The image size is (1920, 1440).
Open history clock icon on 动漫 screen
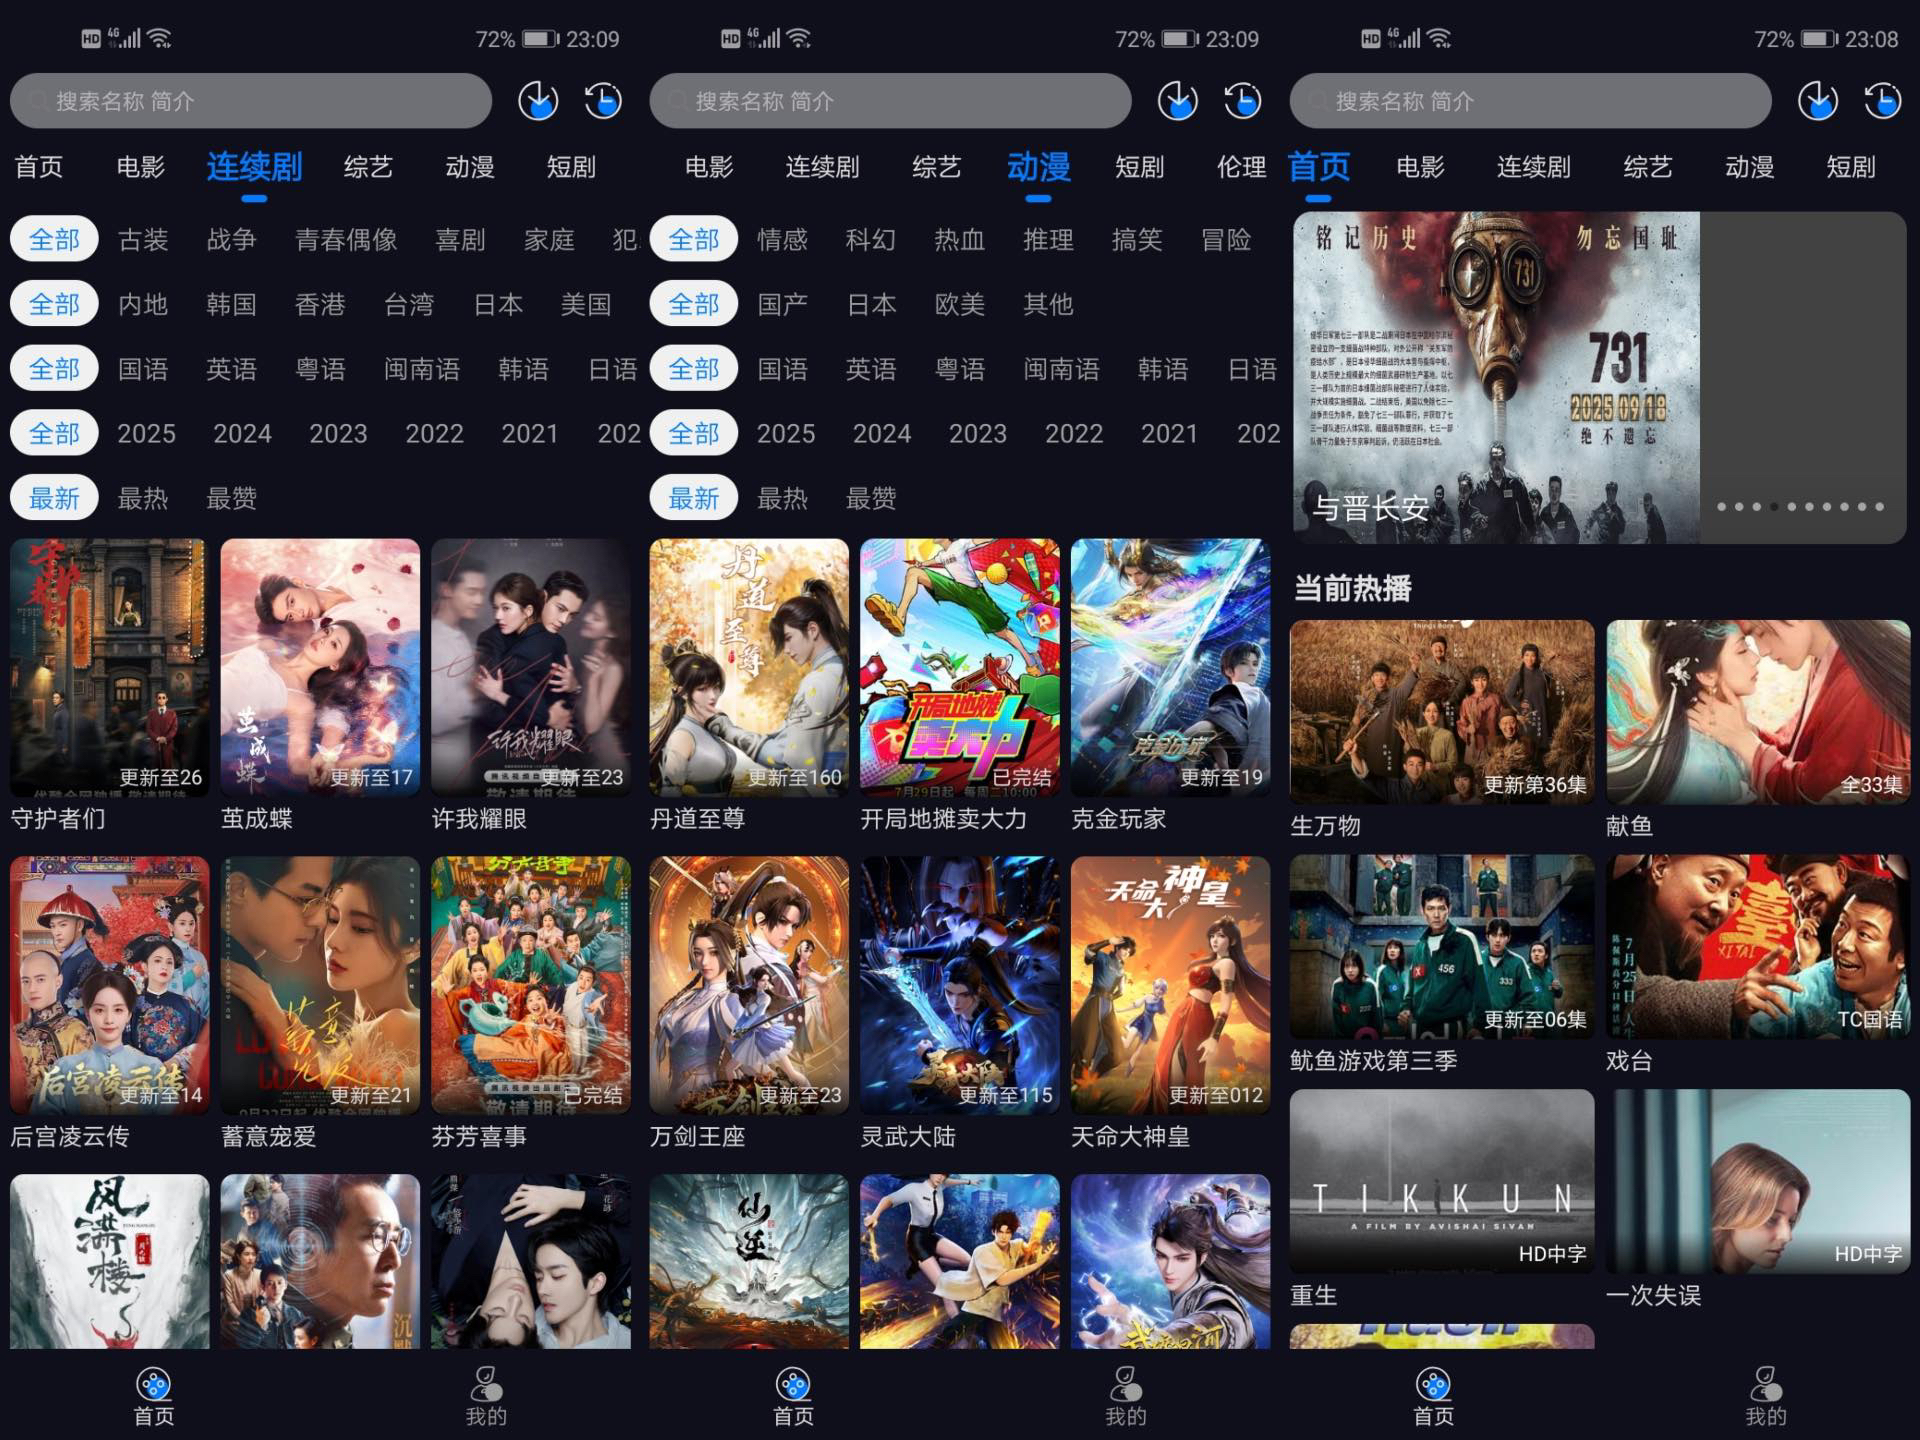1243,101
